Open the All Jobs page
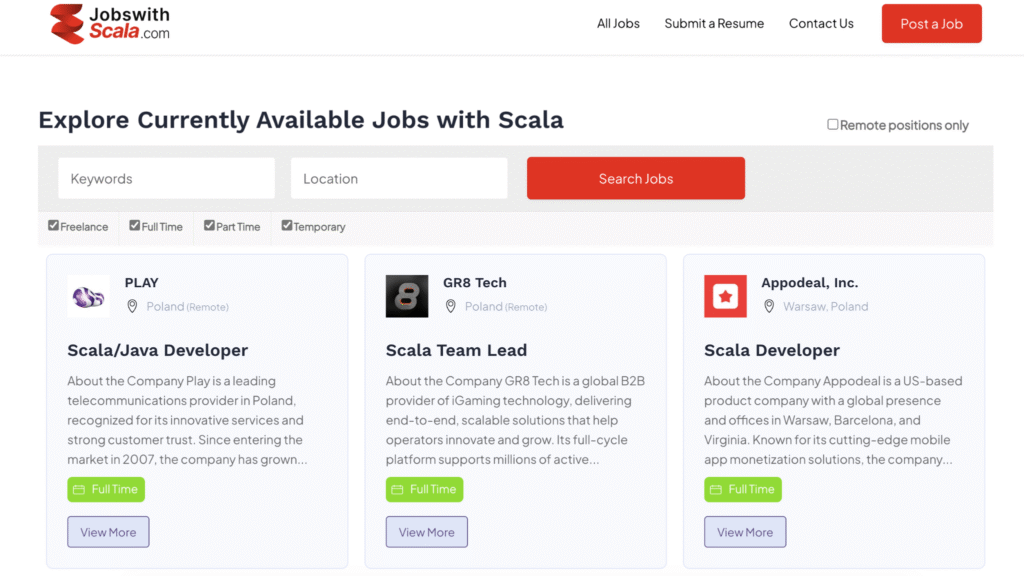This screenshot has width=1024, height=576. pyautogui.click(x=618, y=23)
